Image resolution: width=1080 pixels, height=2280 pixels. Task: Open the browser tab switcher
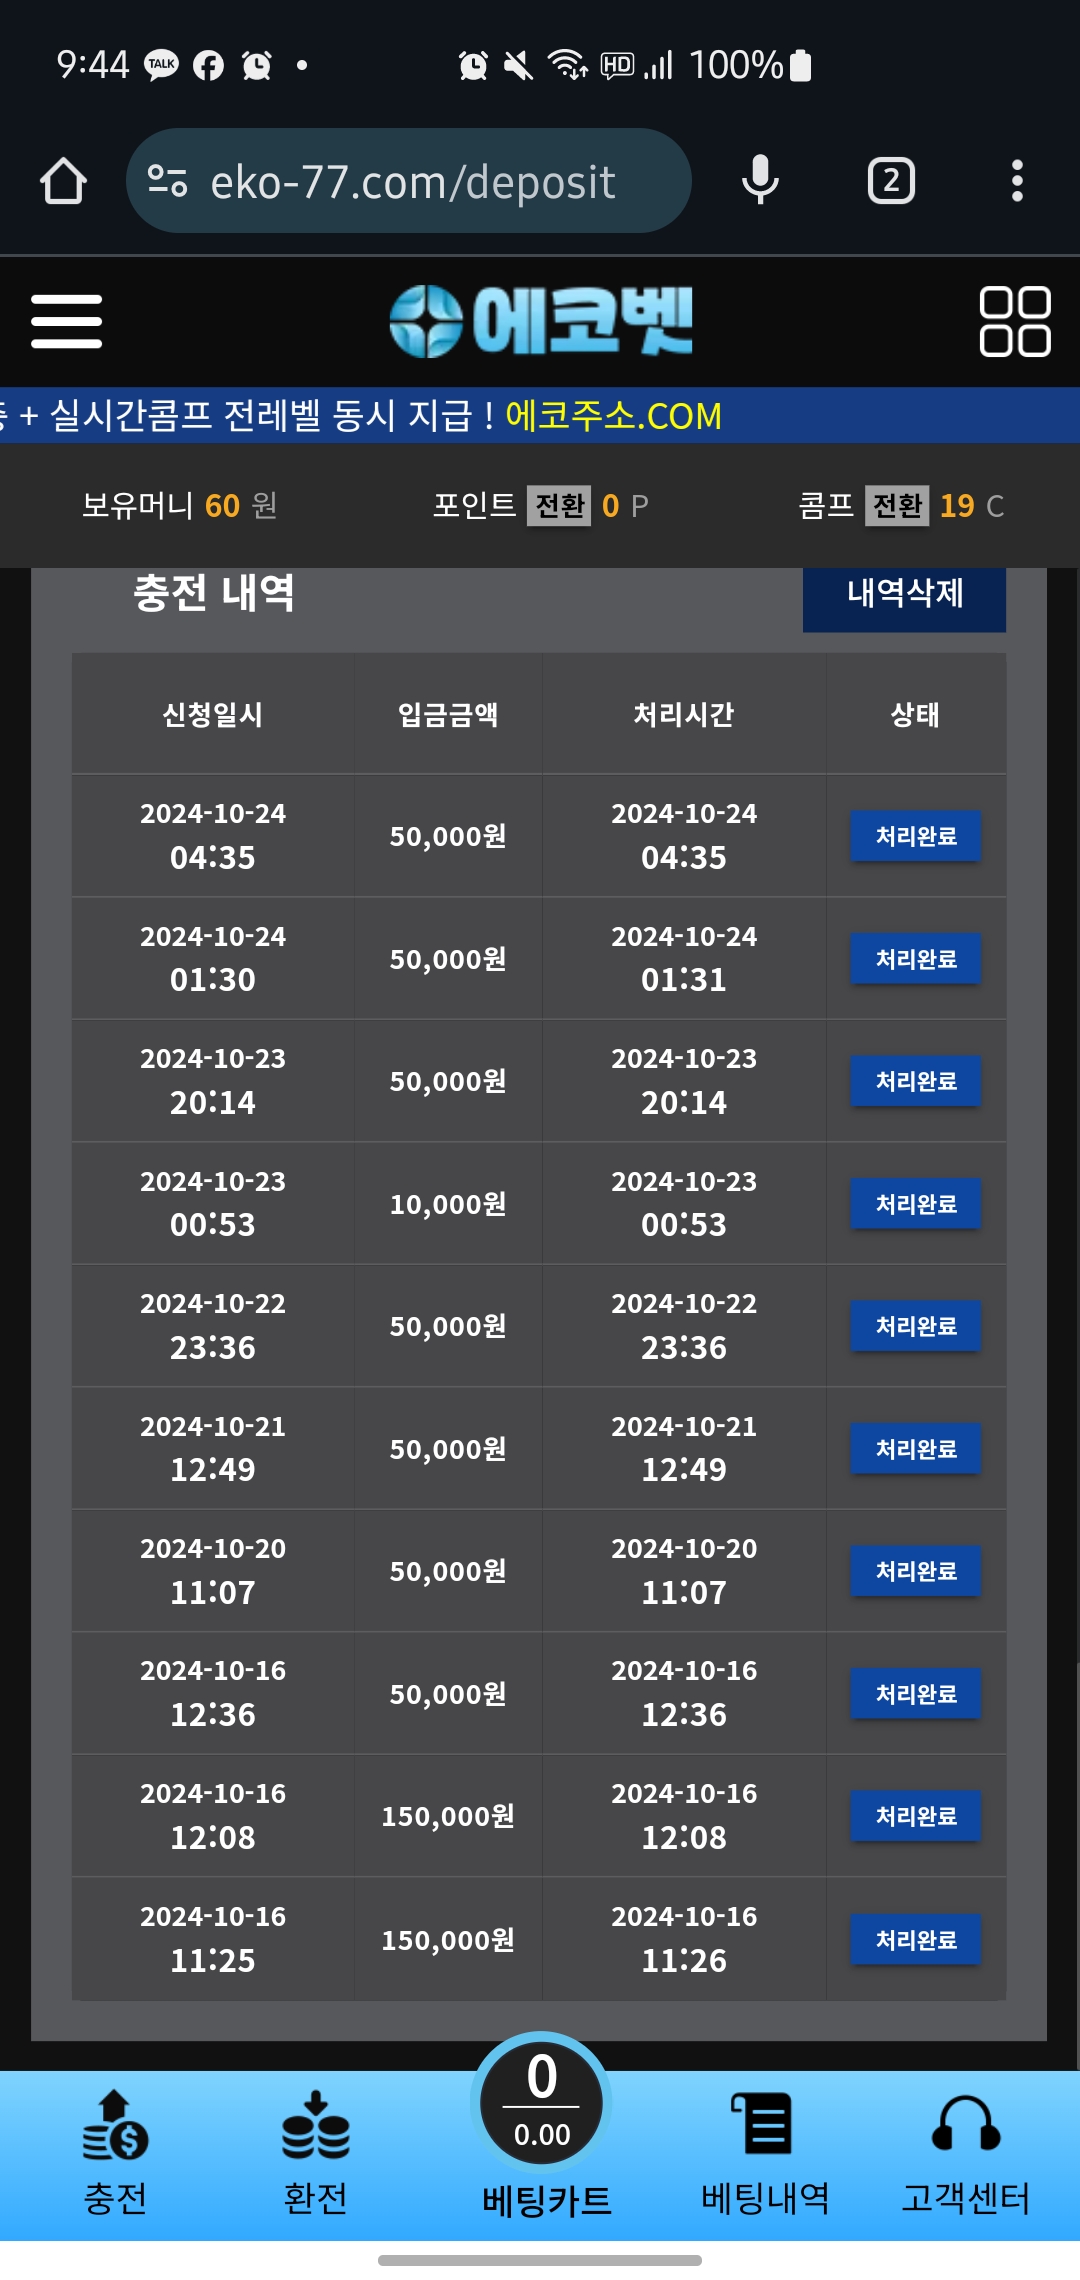[x=890, y=181]
